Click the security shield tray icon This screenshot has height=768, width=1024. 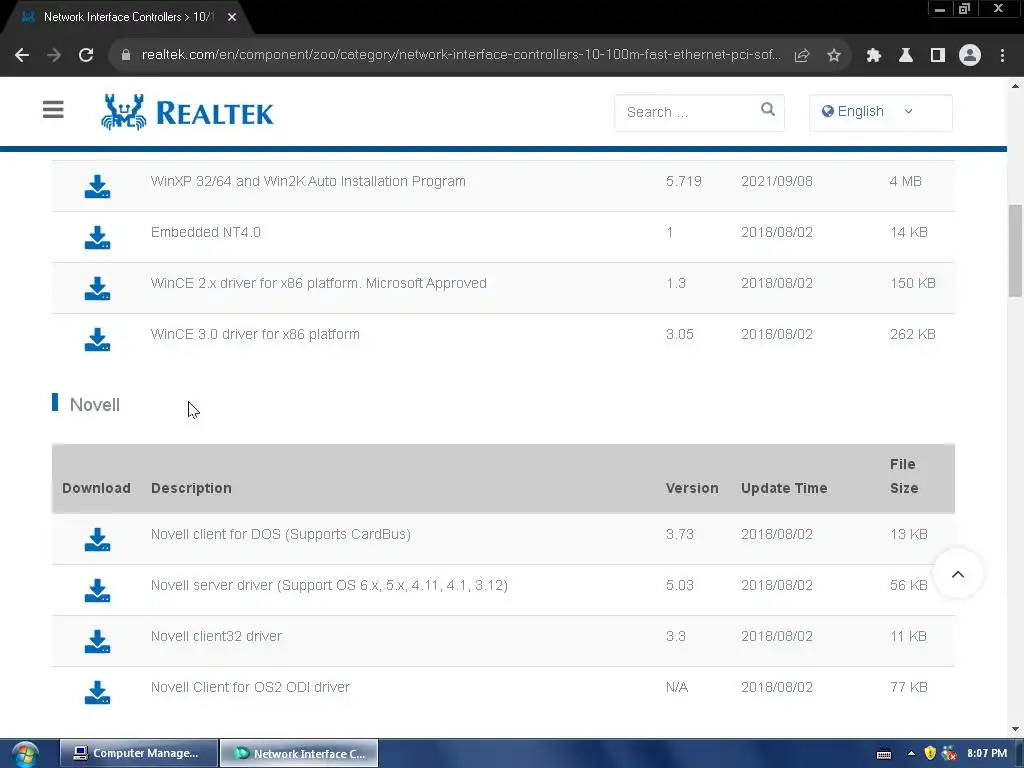pos(930,753)
